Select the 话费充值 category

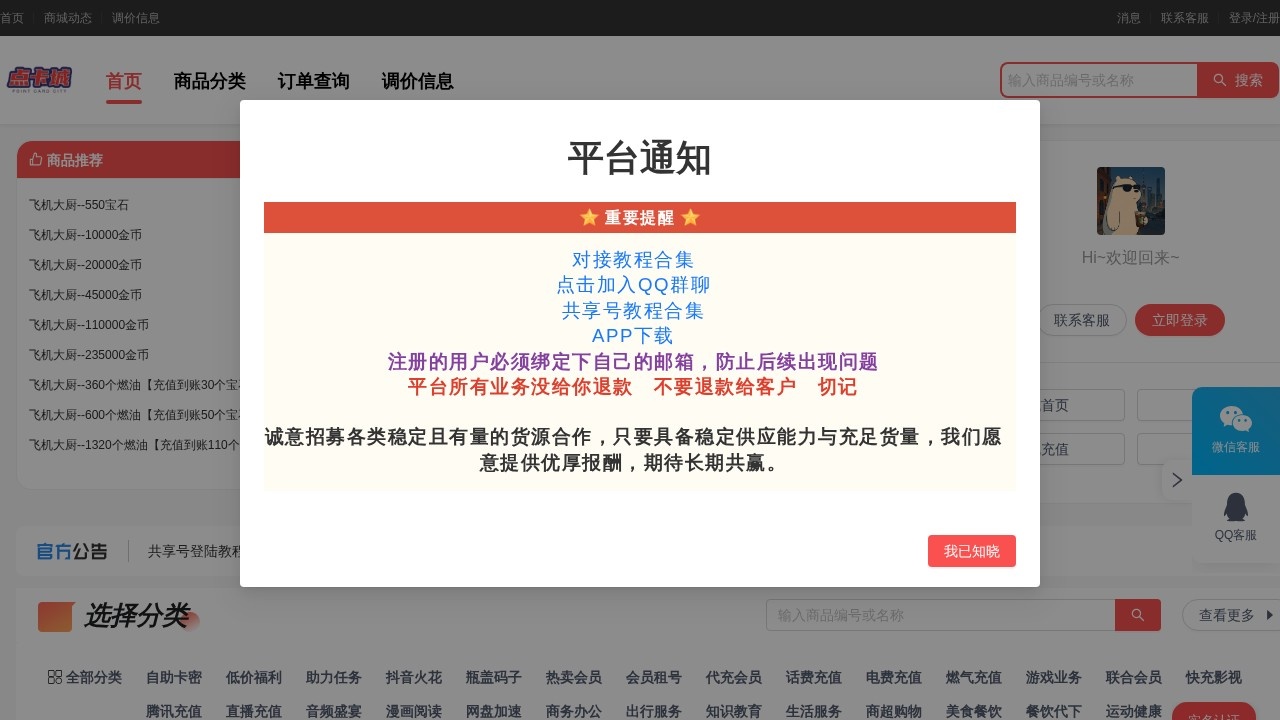(x=814, y=677)
